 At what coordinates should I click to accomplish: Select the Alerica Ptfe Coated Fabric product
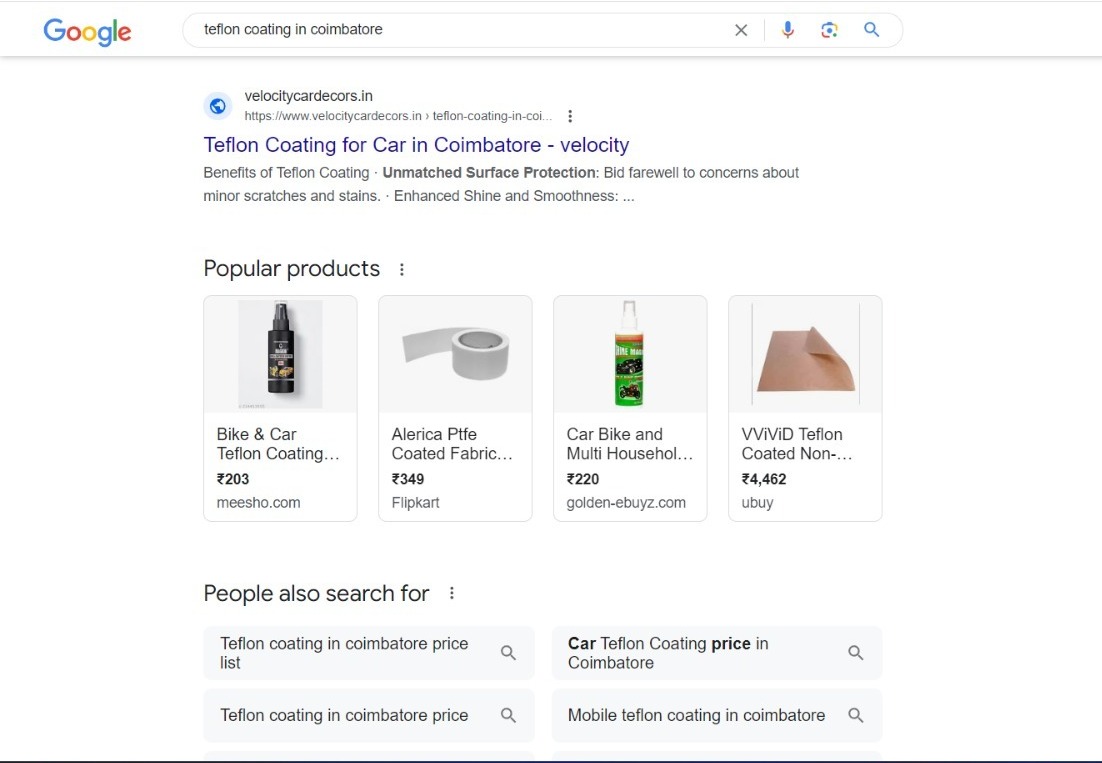pos(455,408)
